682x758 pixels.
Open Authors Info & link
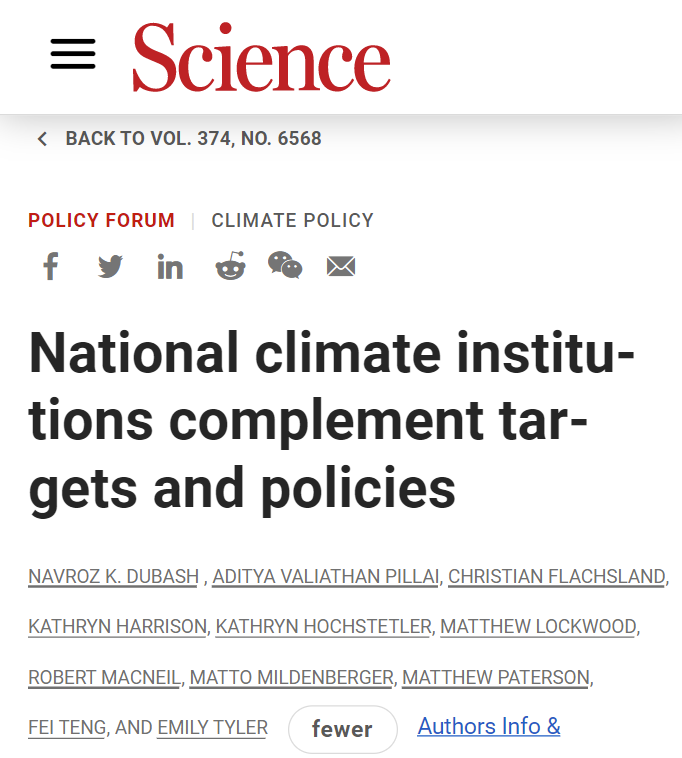[x=489, y=726]
